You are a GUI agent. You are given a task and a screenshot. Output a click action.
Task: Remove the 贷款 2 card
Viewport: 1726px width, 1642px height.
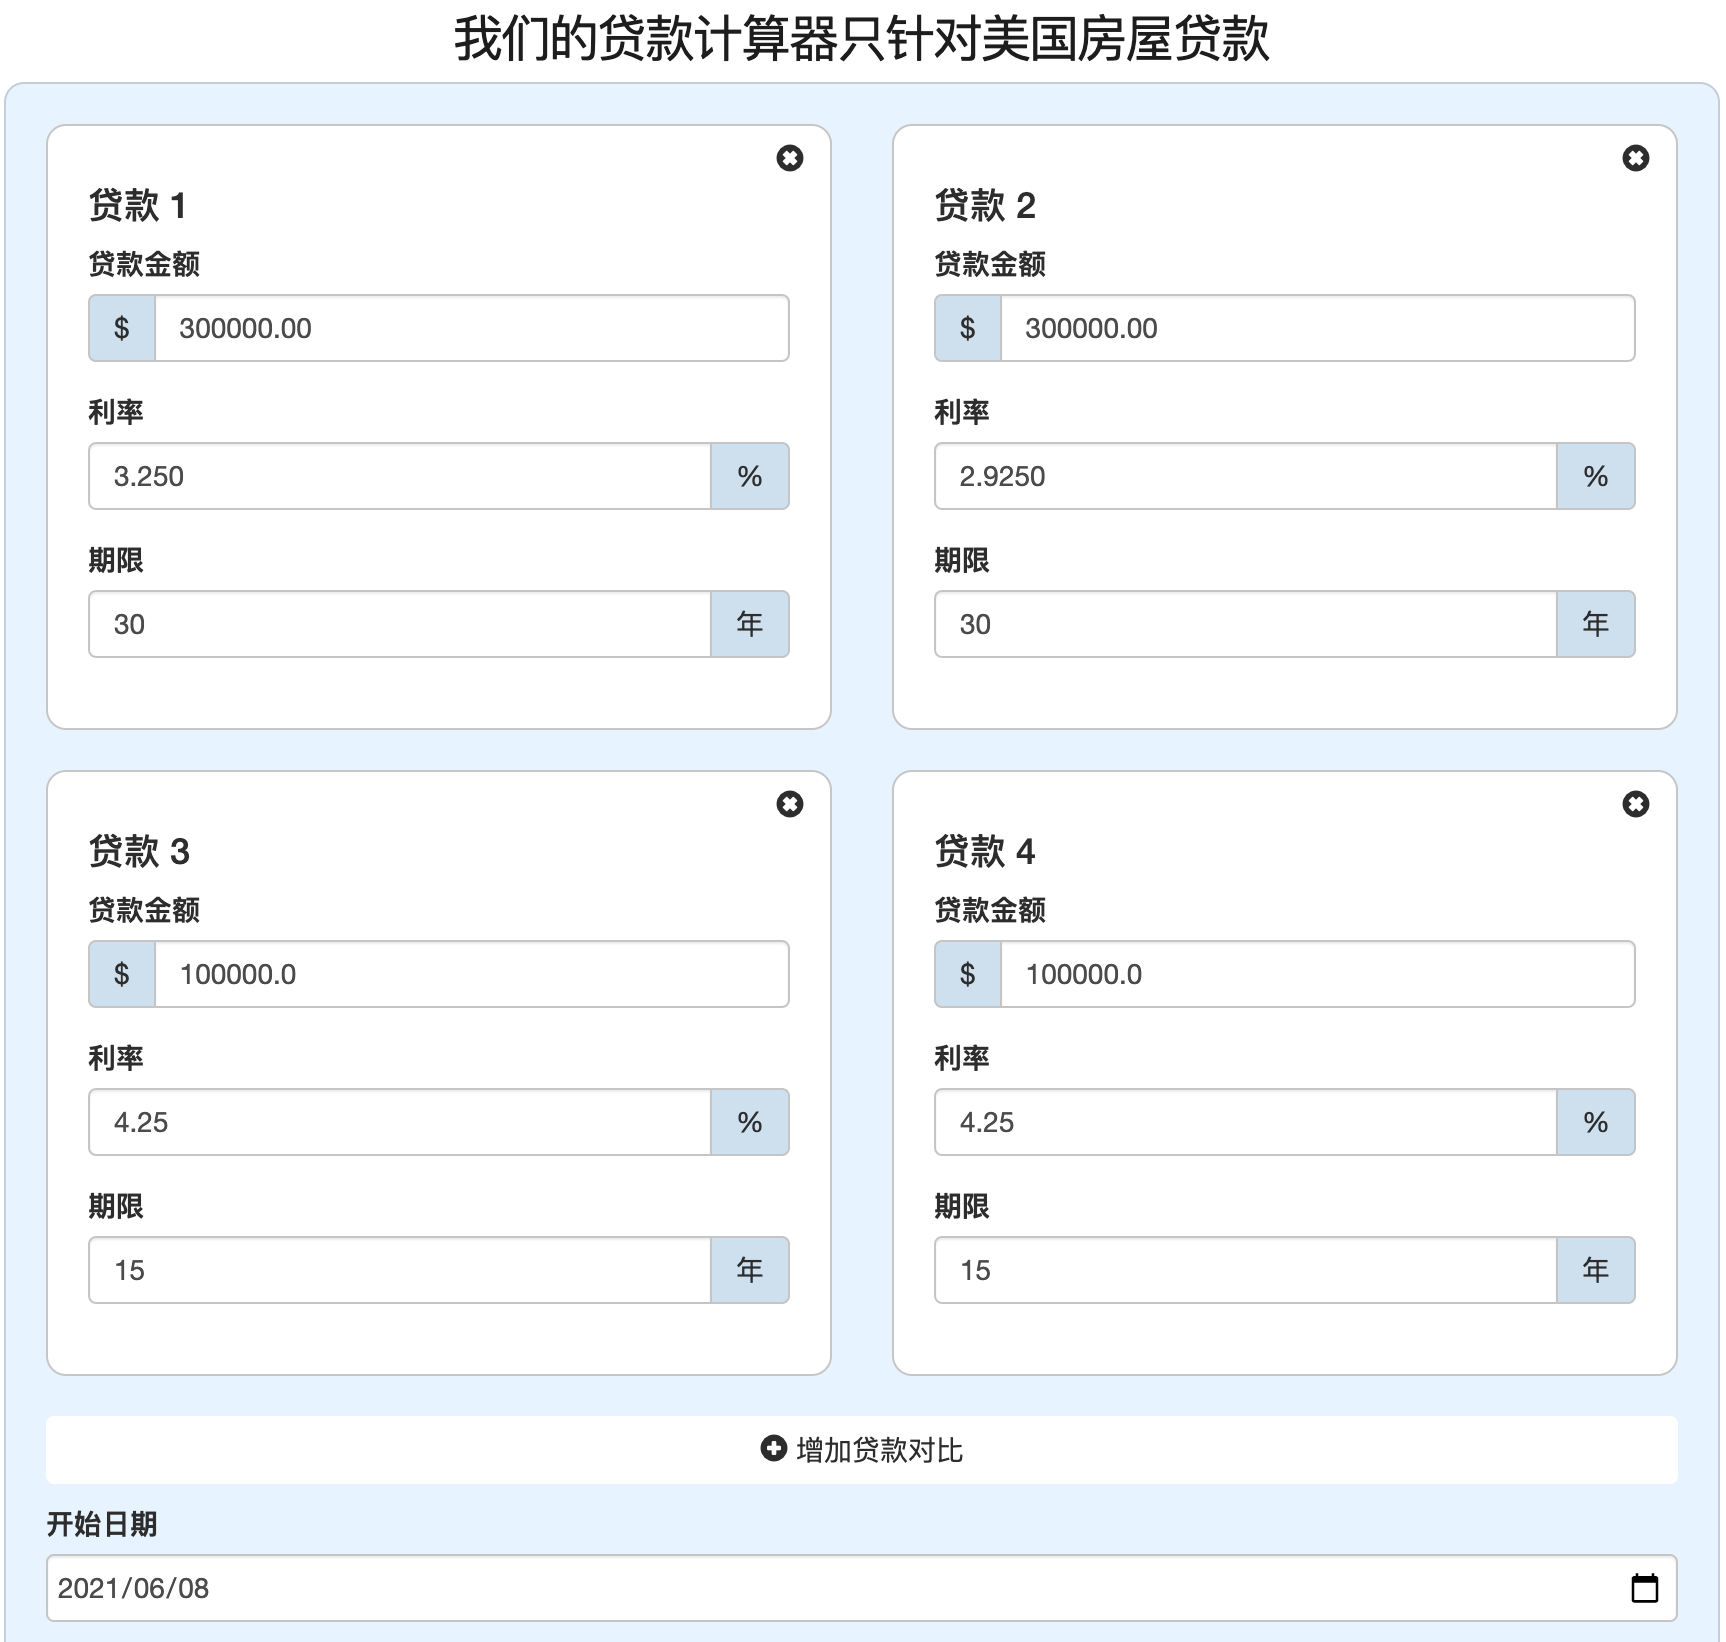point(1635,158)
